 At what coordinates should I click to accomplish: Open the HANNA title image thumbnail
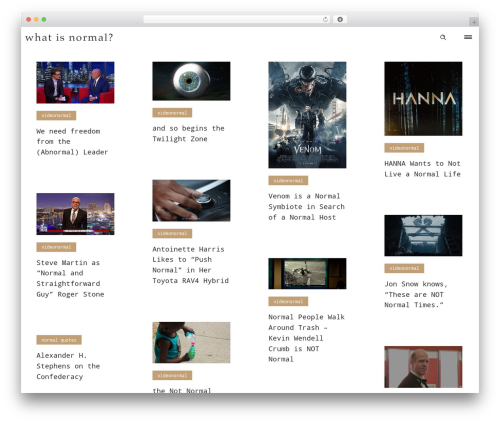coord(423,99)
